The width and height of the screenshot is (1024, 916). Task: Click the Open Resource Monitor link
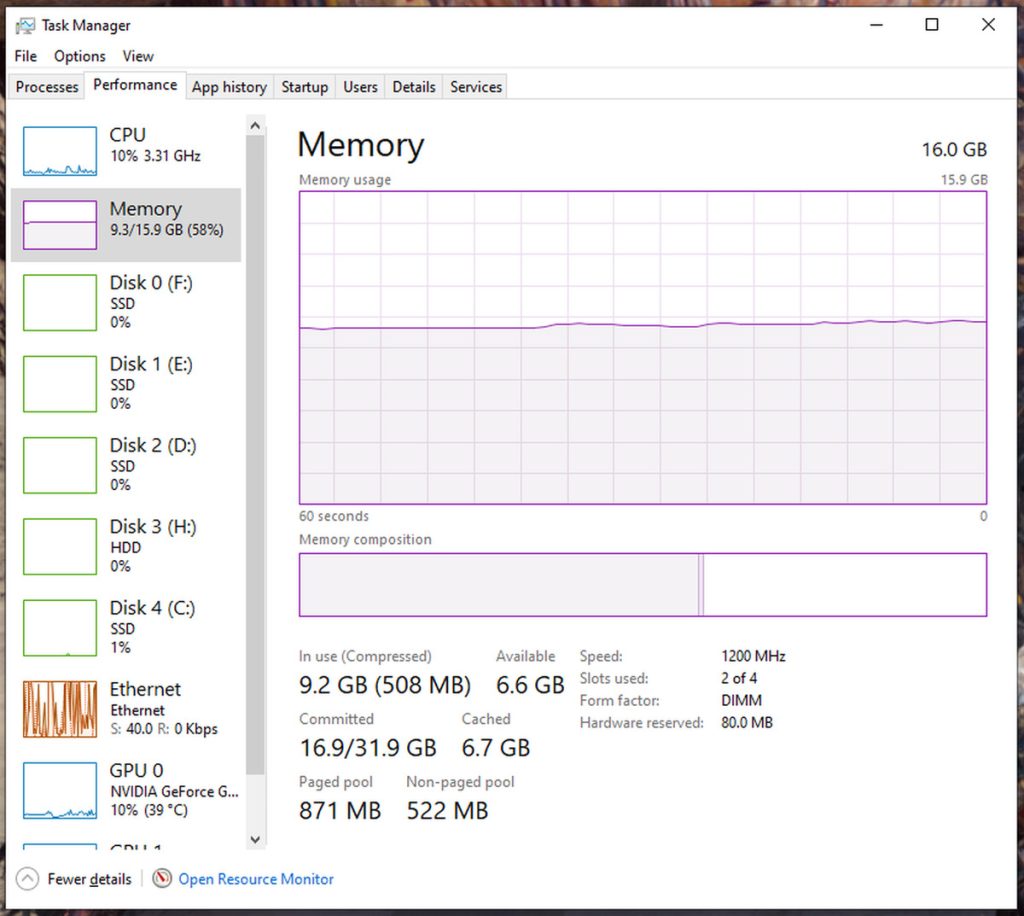tap(256, 879)
